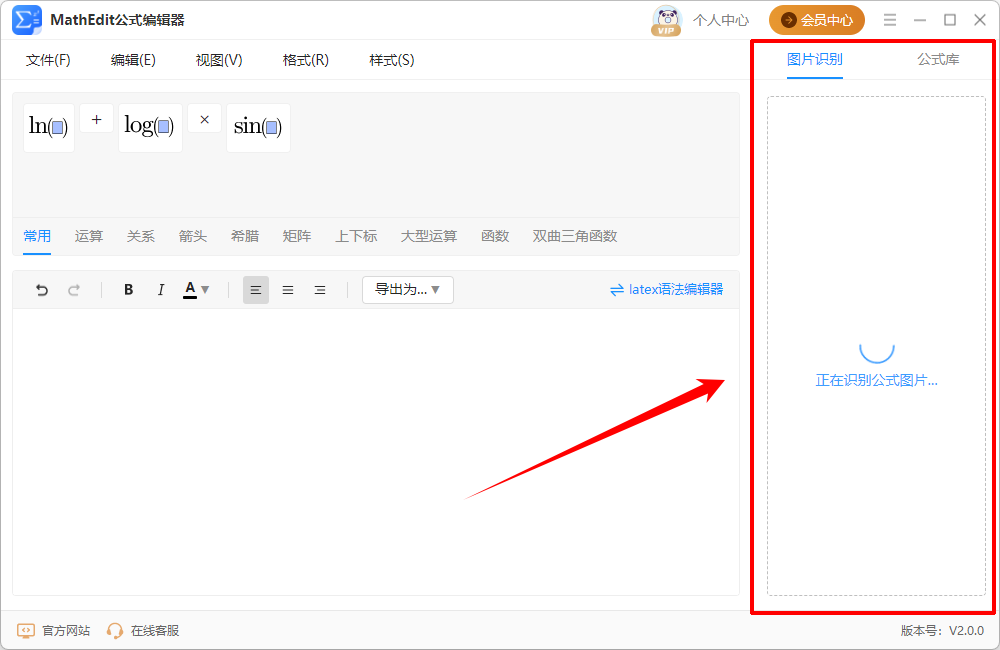Insert the sin() function template

(258, 128)
